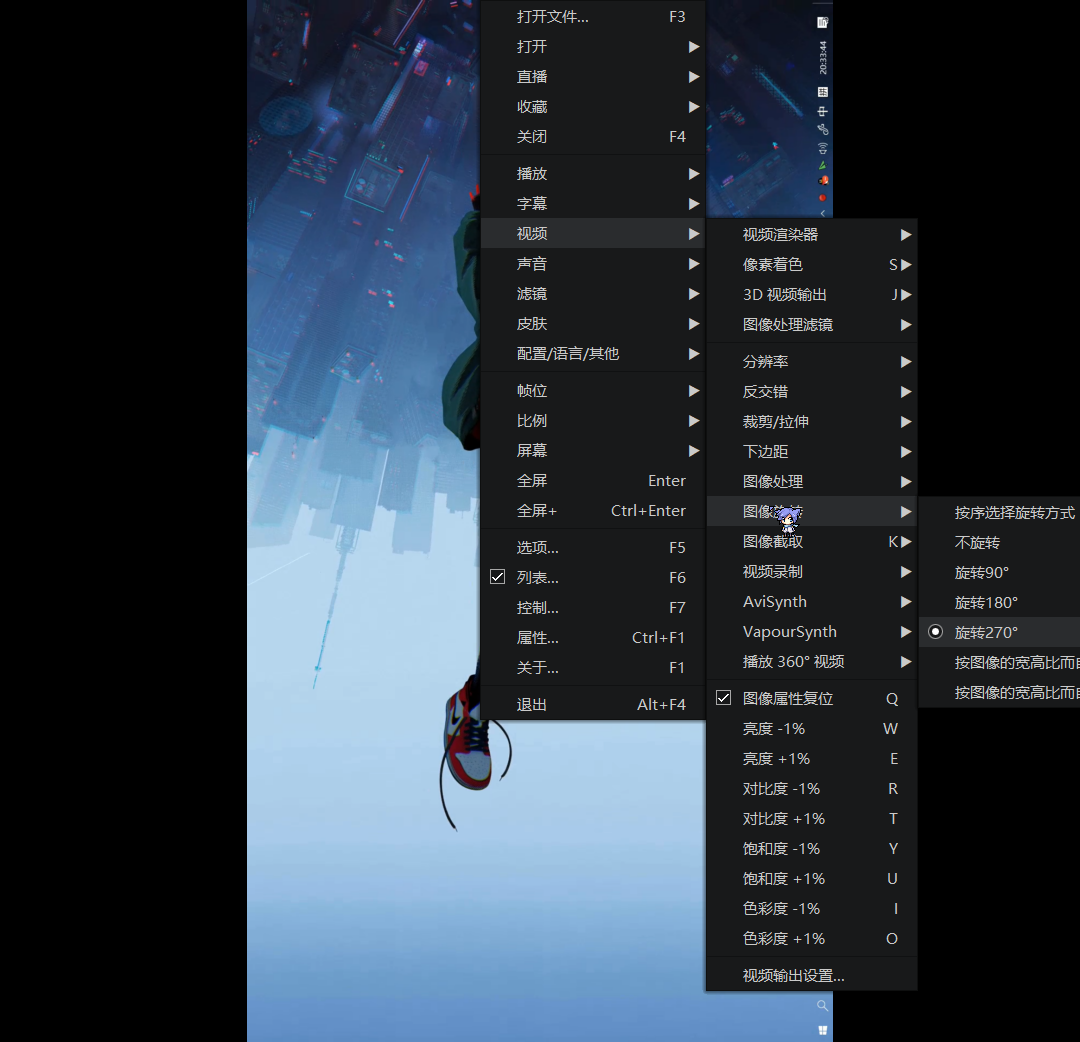Open the AviSynth submenu

tap(811, 602)
